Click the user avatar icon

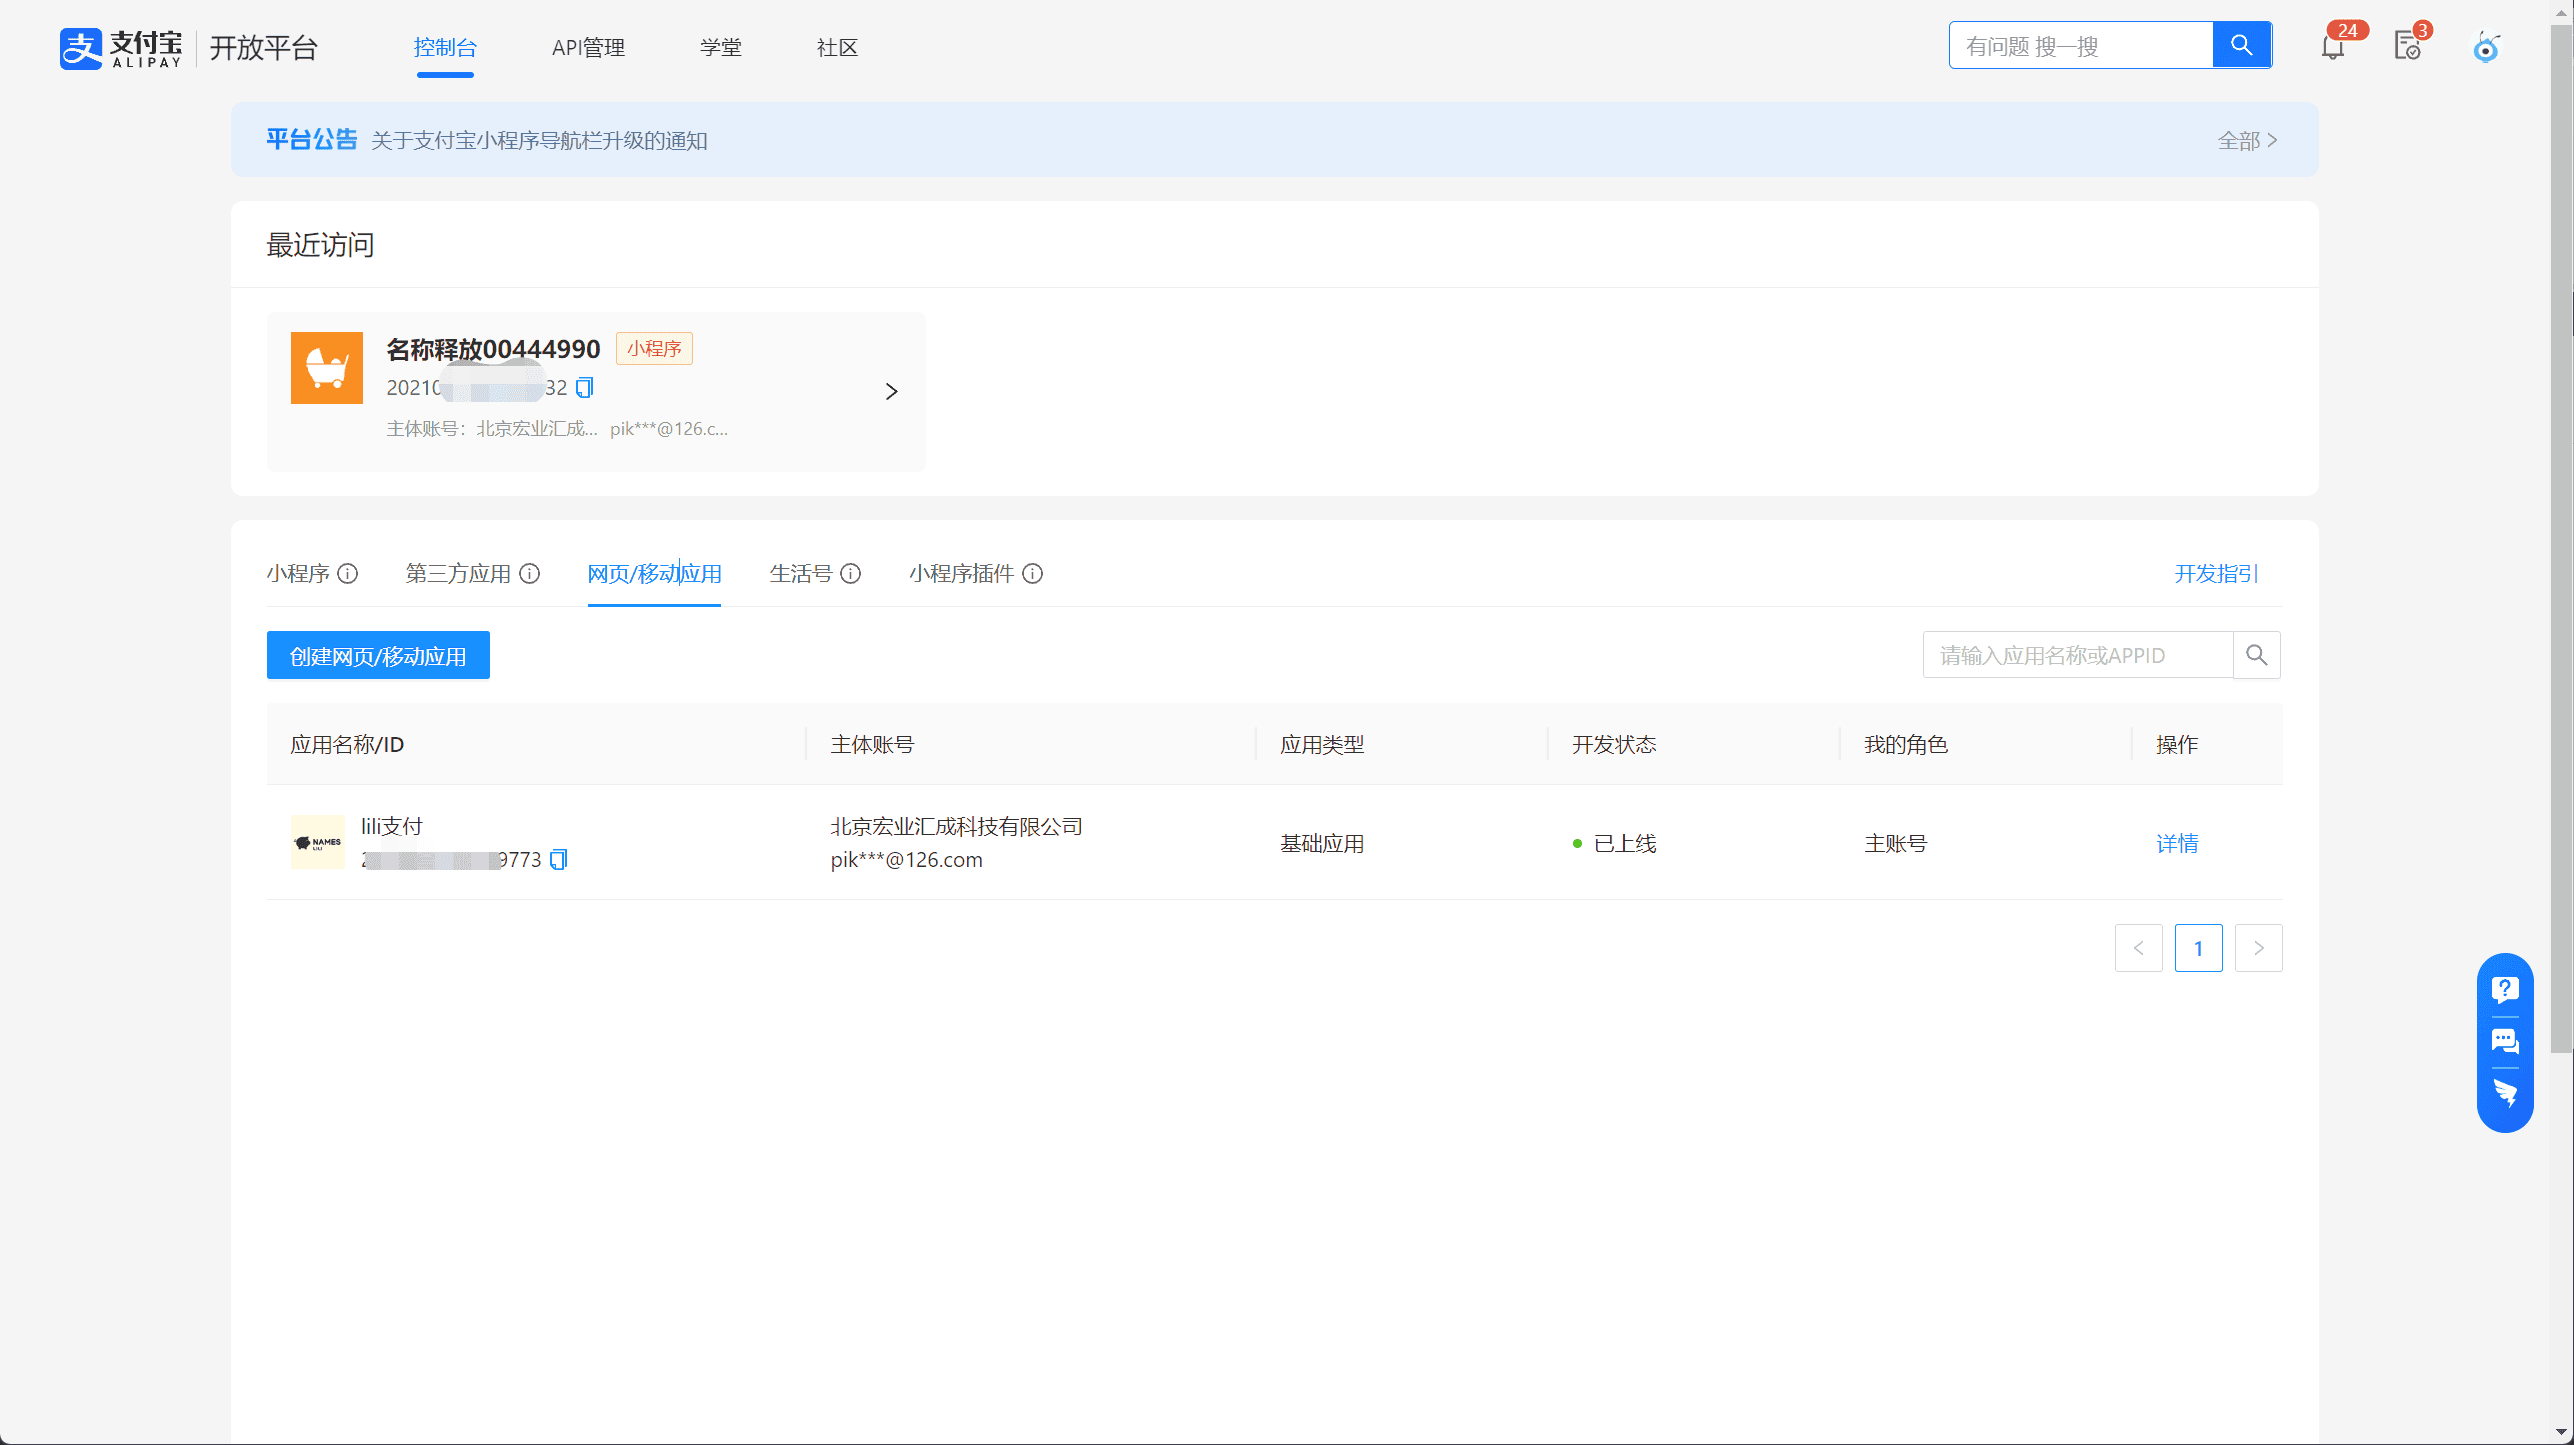tap(2486, 47)
